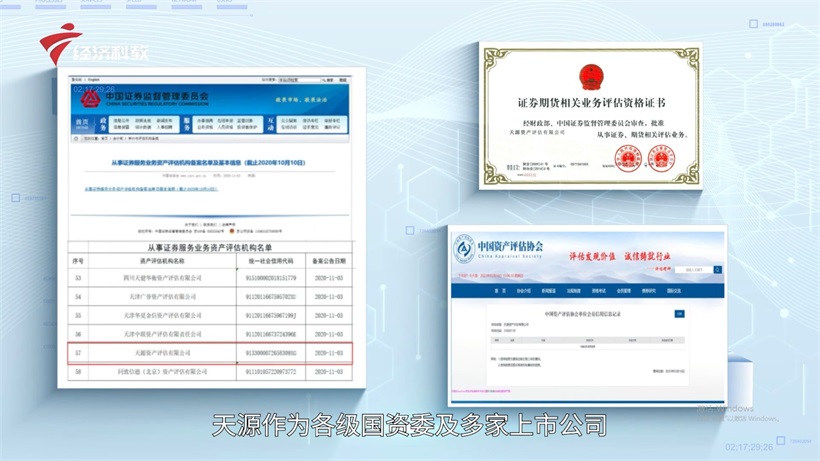Screen dimensions: 820x461
Task: Select the highlighted cell 天源资产评估有限公司
Action: (162, 353)
